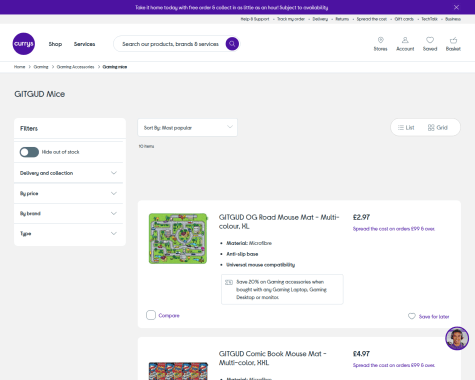Viewport: 475px width, 380px height.
Task: Expand Delivery and collection filter
Action: click(68, 173)
